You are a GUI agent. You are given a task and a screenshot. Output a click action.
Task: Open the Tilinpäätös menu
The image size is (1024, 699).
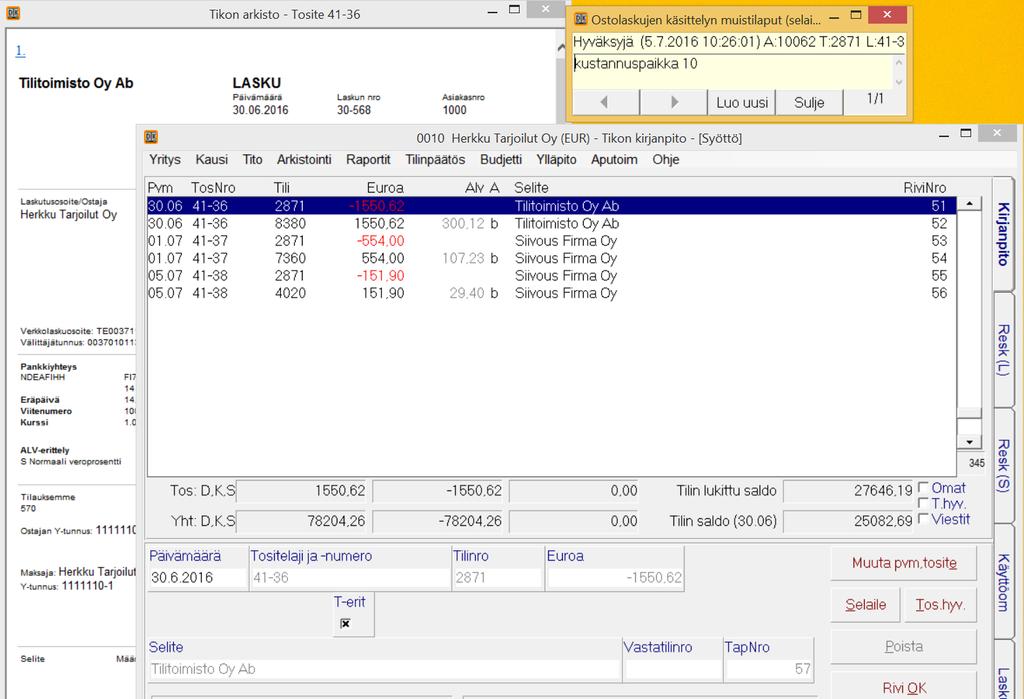(x=435, y=159)
